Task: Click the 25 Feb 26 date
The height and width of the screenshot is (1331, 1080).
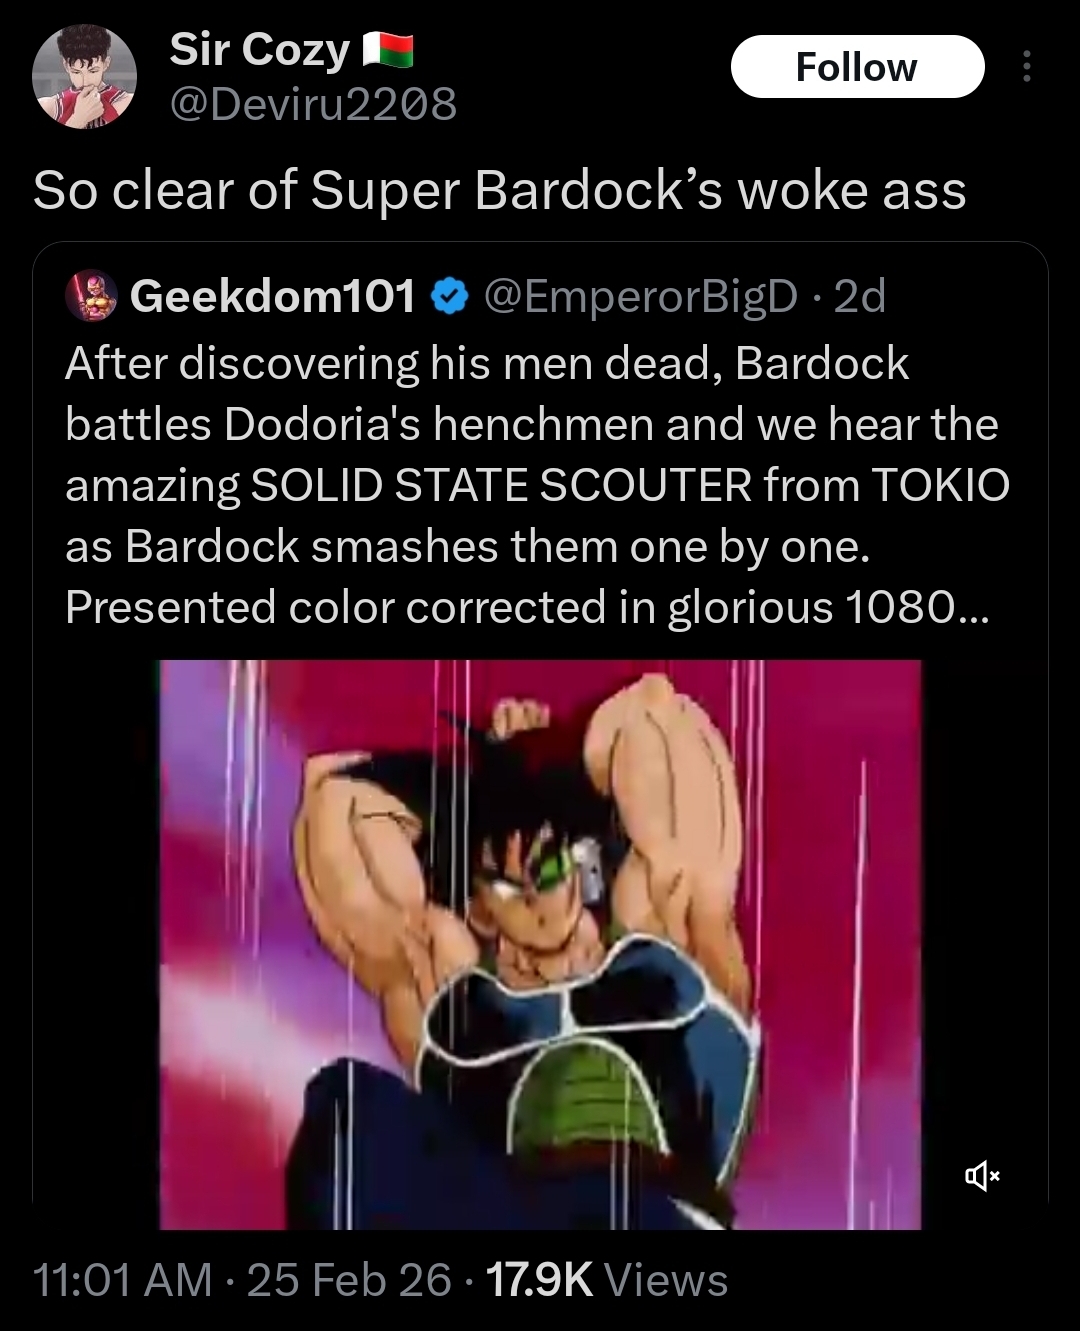Action: tap(349, 1280)
